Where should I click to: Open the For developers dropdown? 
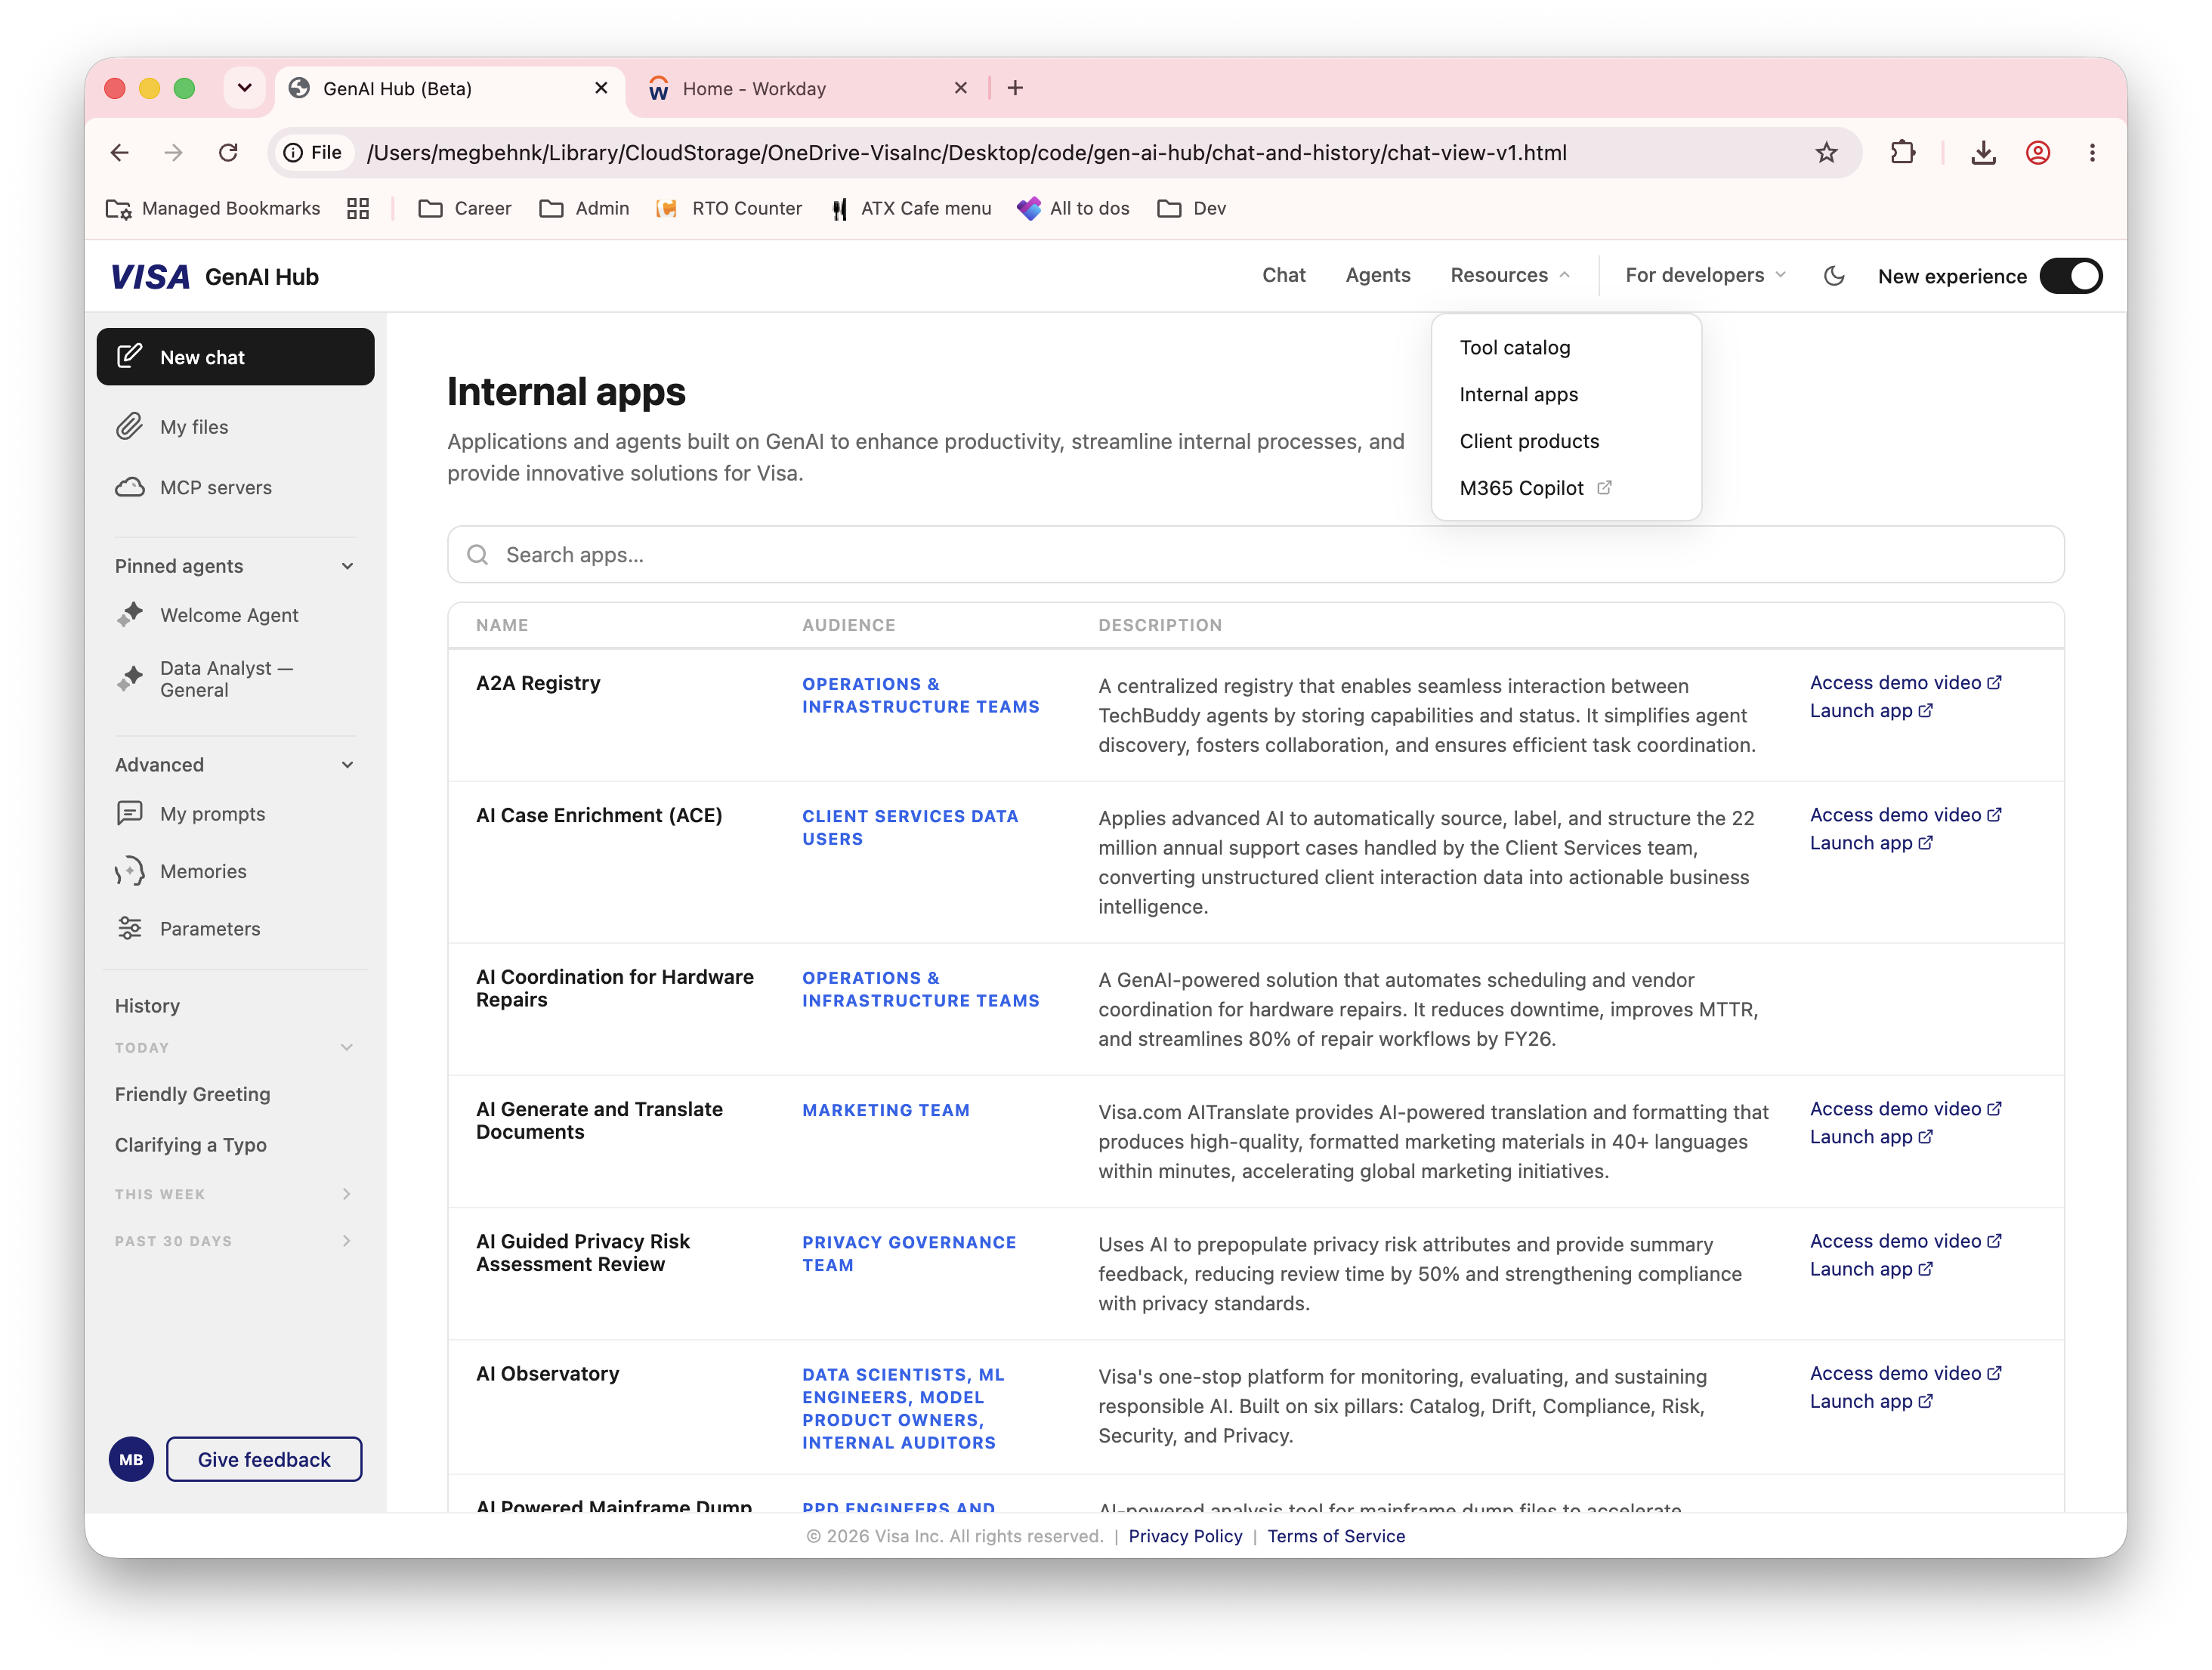click(x=1705, y=275)
